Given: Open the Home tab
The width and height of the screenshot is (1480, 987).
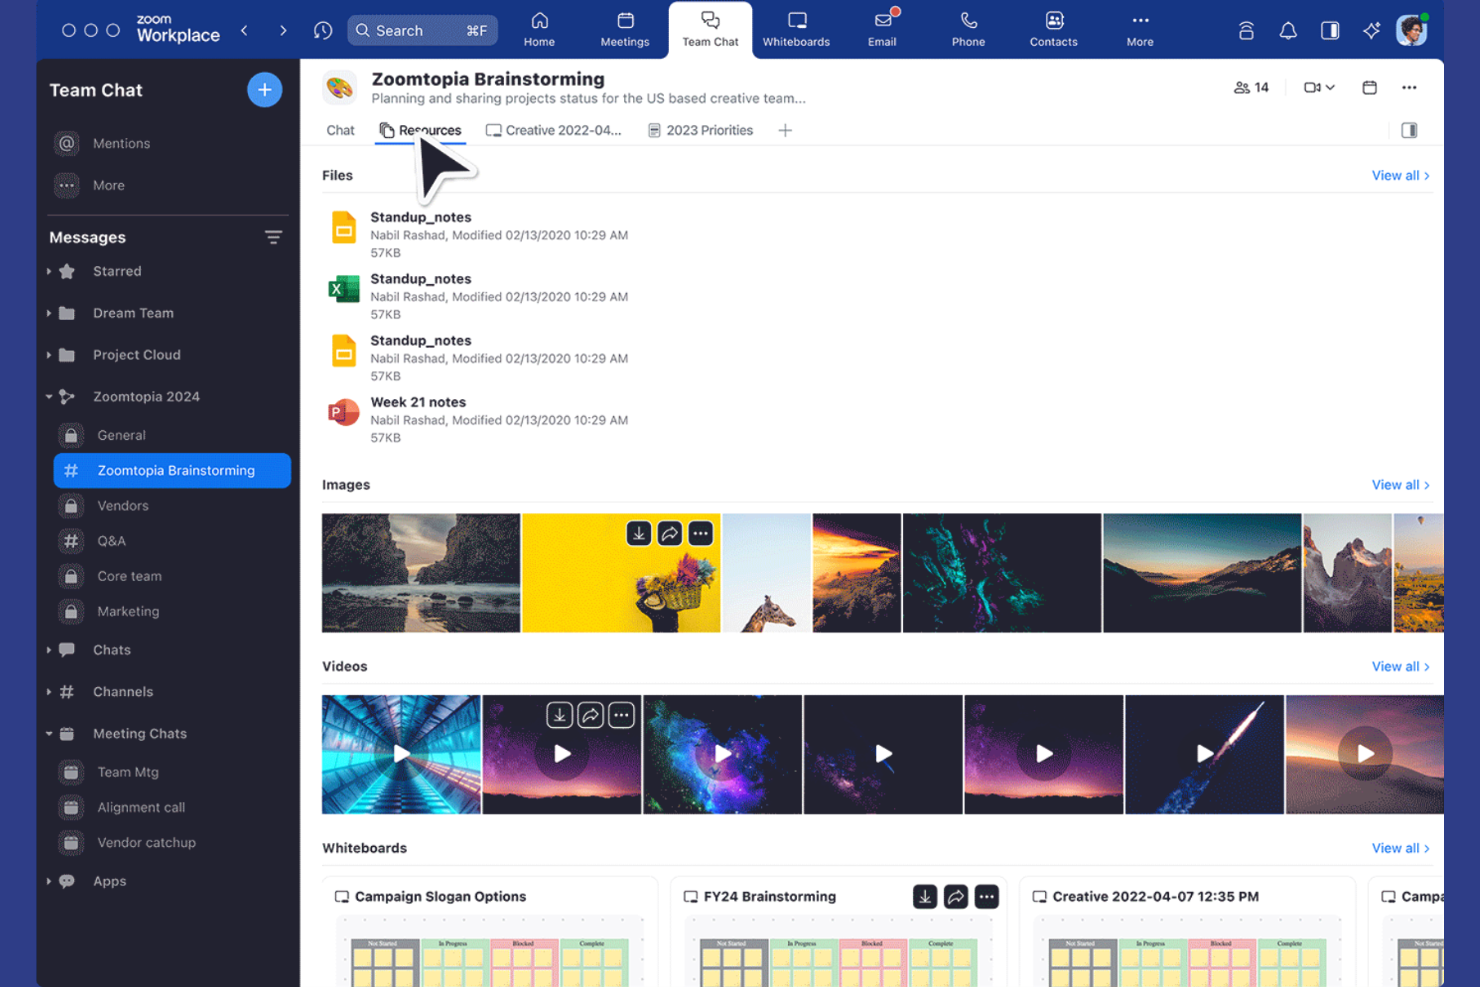Looking at the screenshot, I should [x=539, y=30].
